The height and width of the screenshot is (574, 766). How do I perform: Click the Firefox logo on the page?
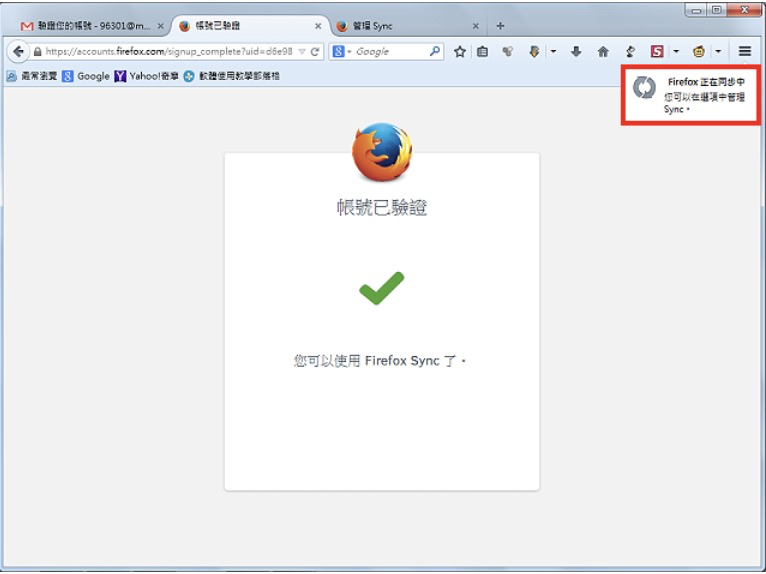[x=382, y=151]
